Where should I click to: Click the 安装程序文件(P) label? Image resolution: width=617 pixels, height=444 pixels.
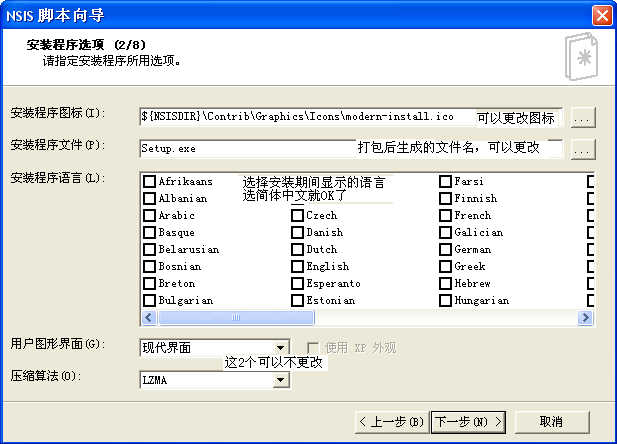[x=58, y=146]
